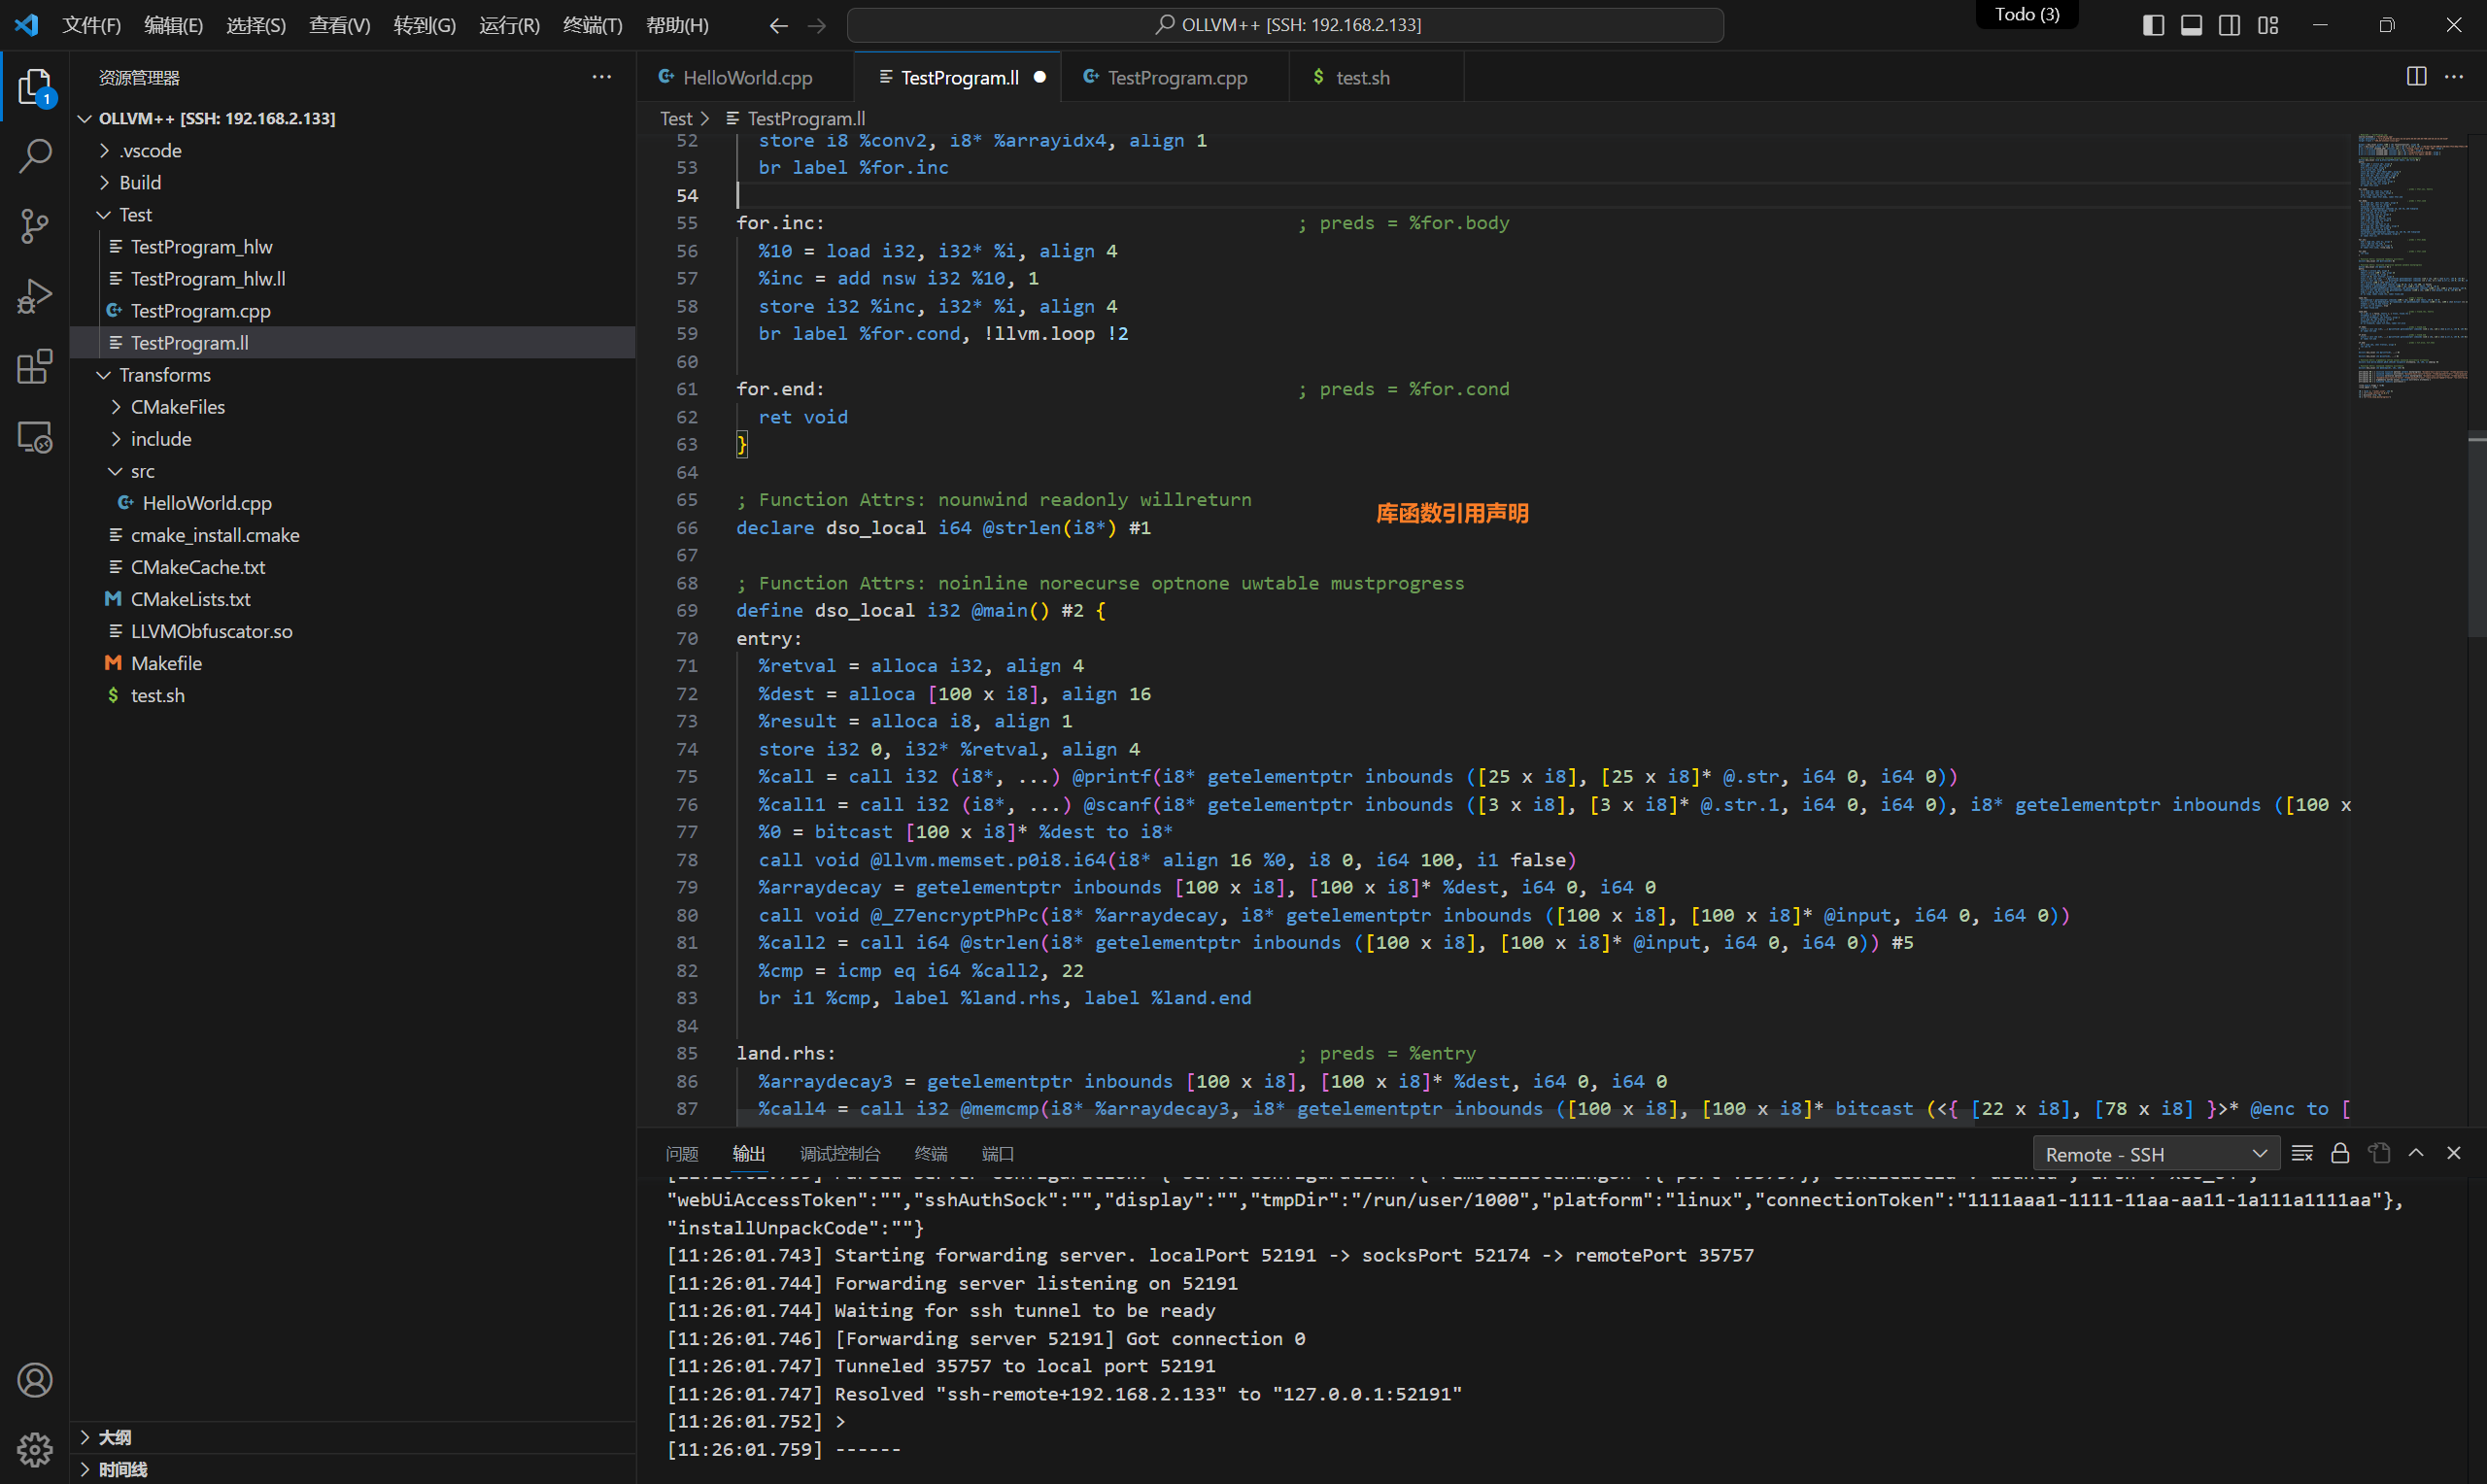The height and width of the screenshot is (1484, 2487).
Task: Open Explorer views and more actions ellipsis
Action: 602,77
